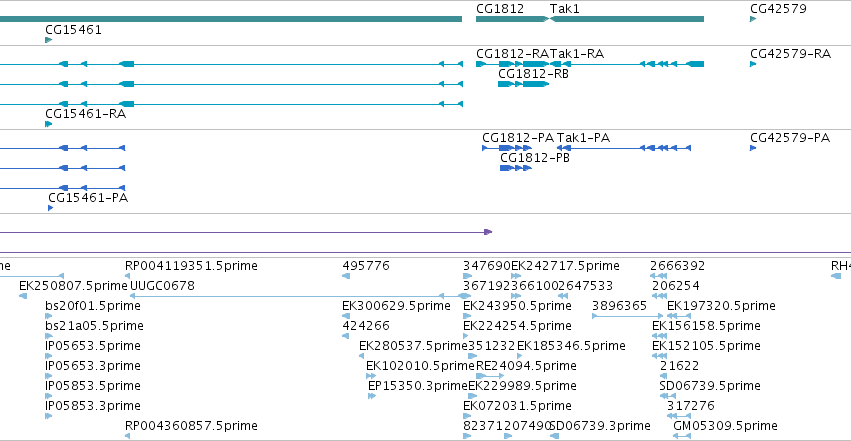Screen dimensions: 851x441
Task: Select the 3896365 feature label
Action: coord(619,306)
